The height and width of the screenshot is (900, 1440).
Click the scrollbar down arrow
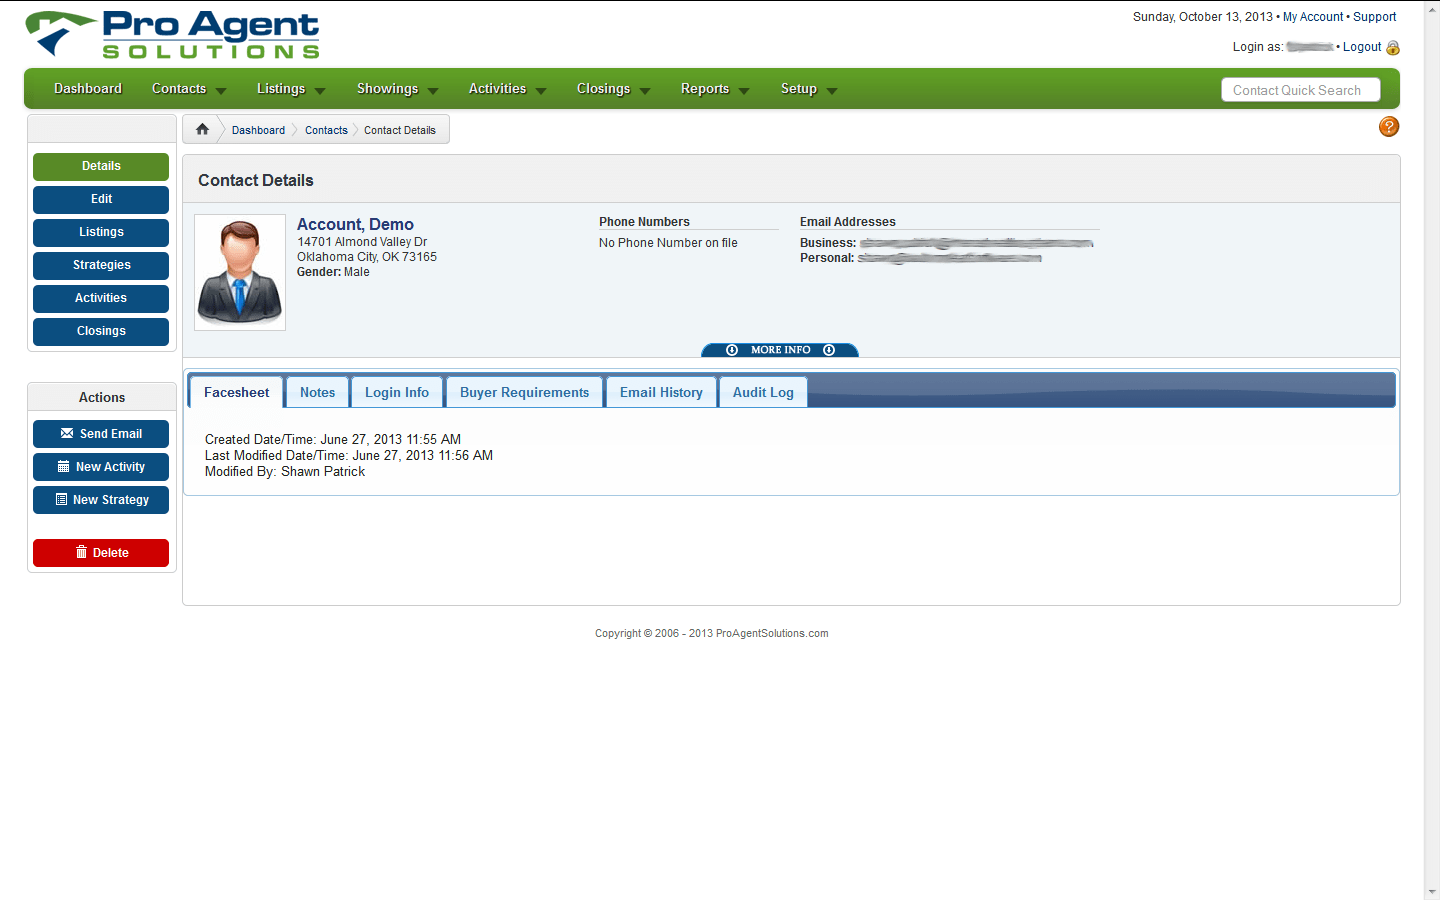click(x=1432, y=892)
